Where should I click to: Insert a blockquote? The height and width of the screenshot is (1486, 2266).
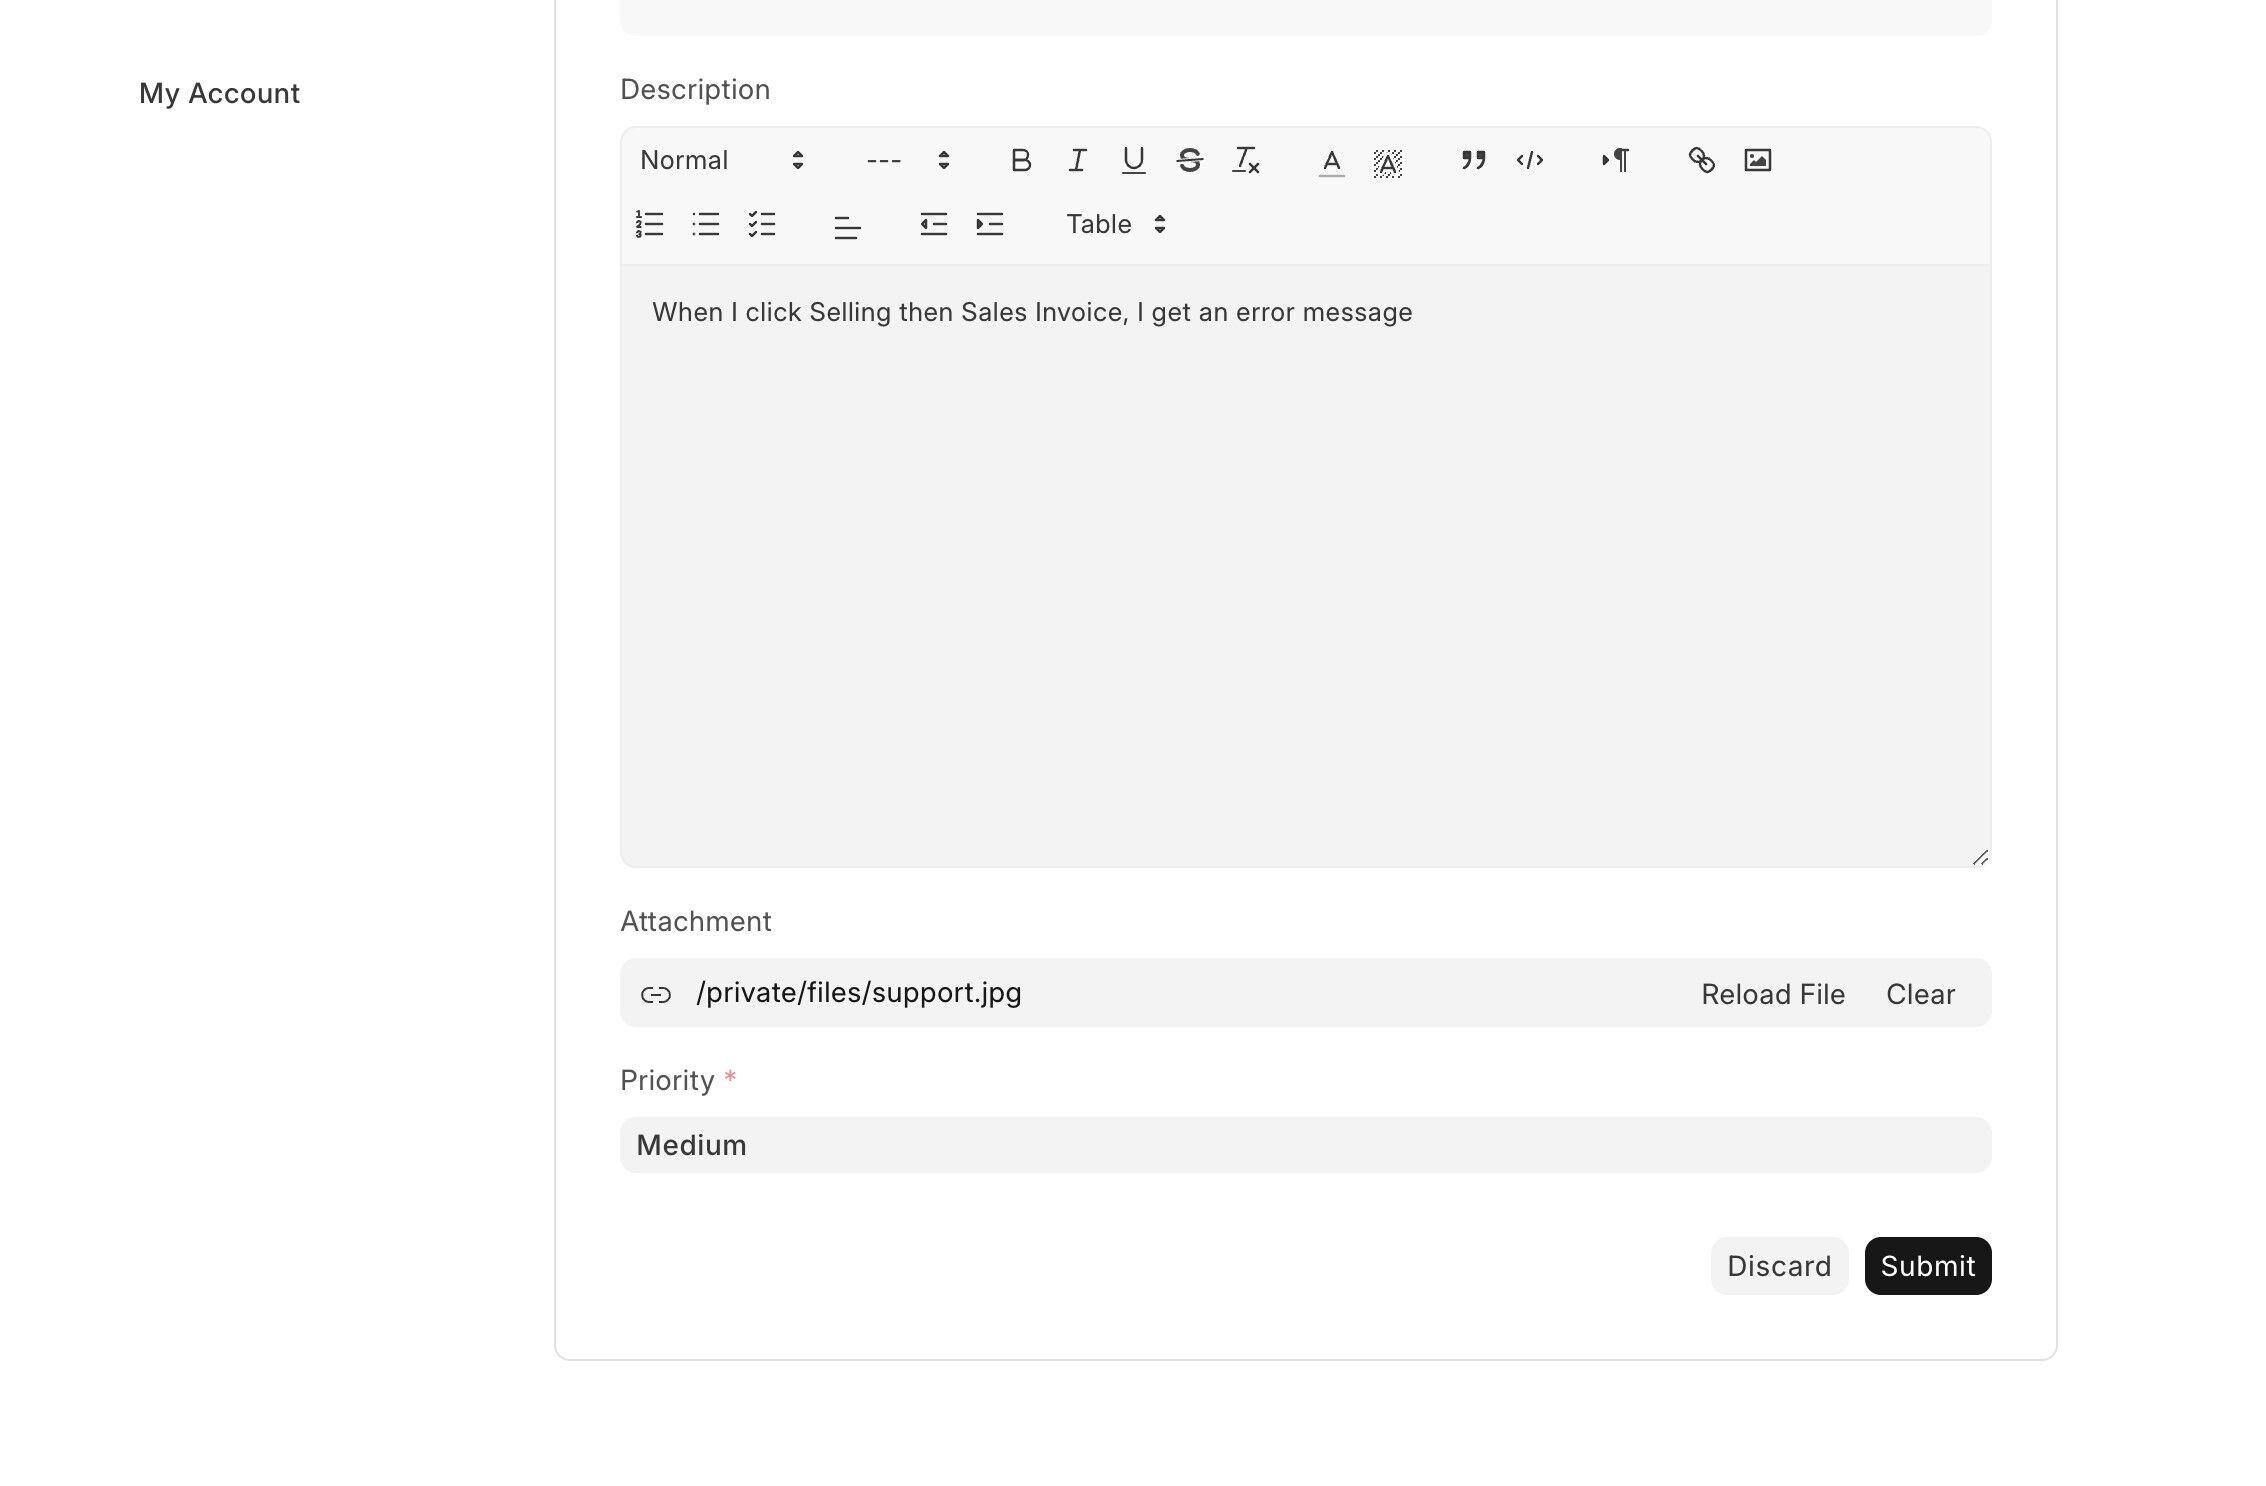pyautogui.click(x=1473, y=160)
